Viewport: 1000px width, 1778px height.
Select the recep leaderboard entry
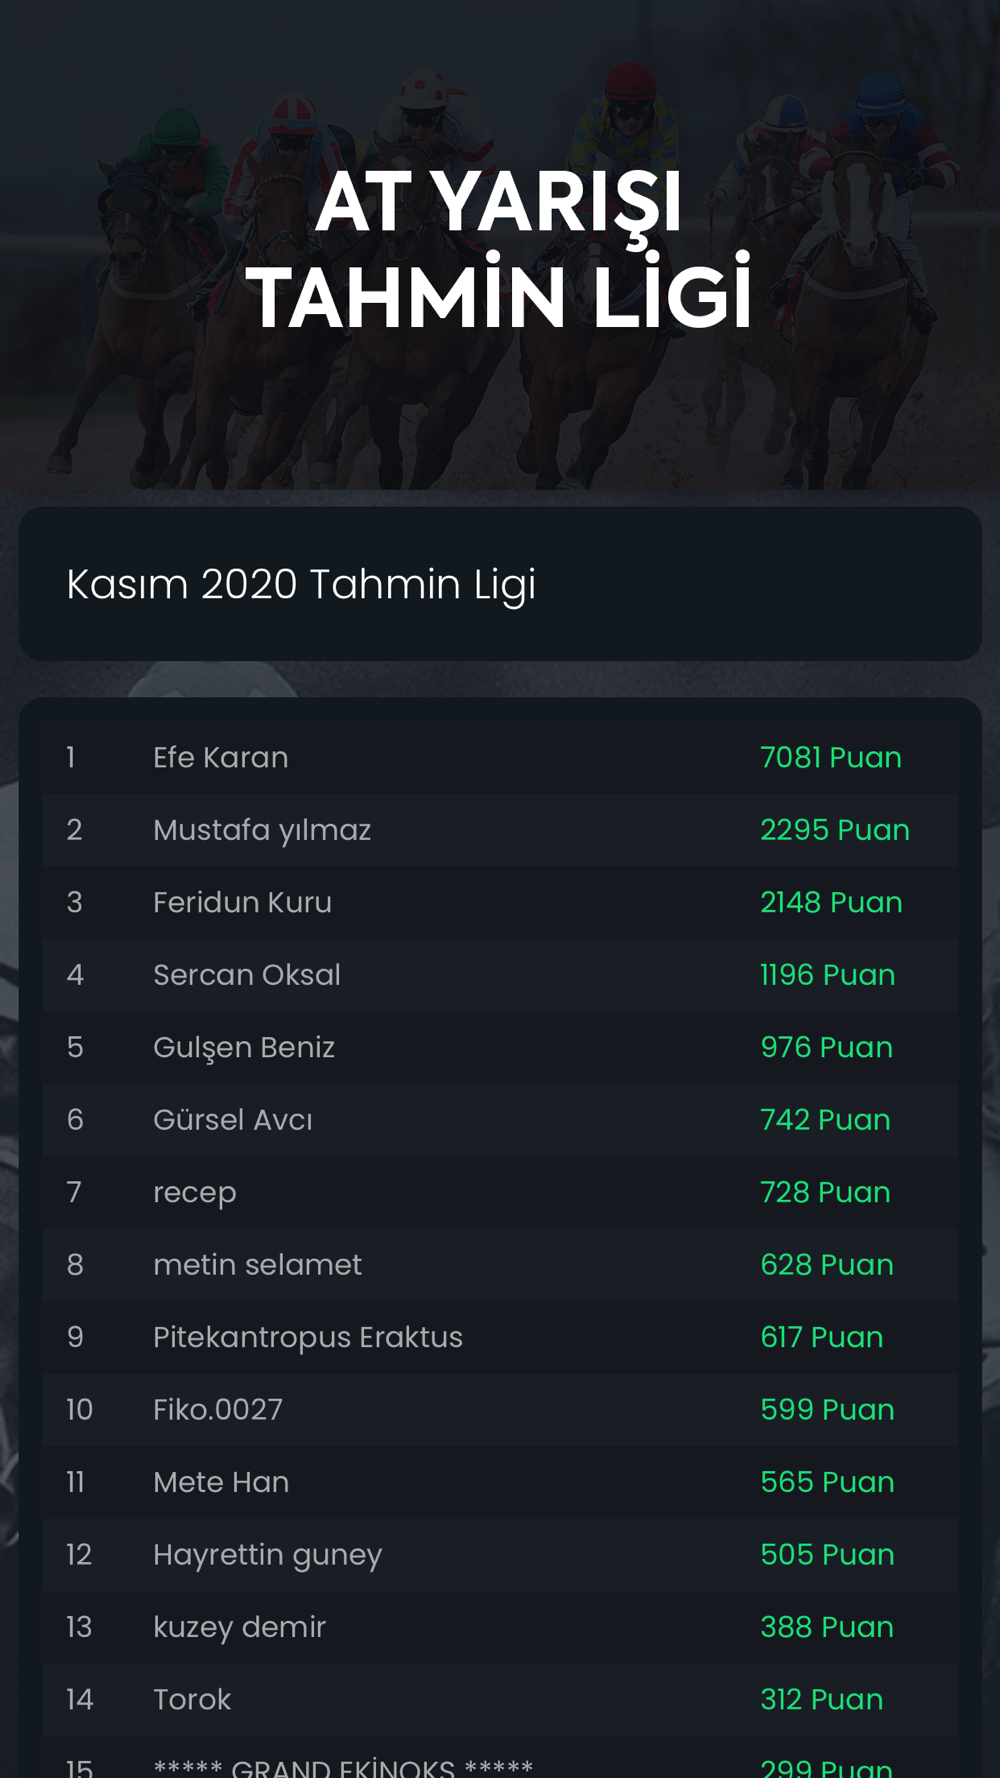click(x=500, y=1192)
